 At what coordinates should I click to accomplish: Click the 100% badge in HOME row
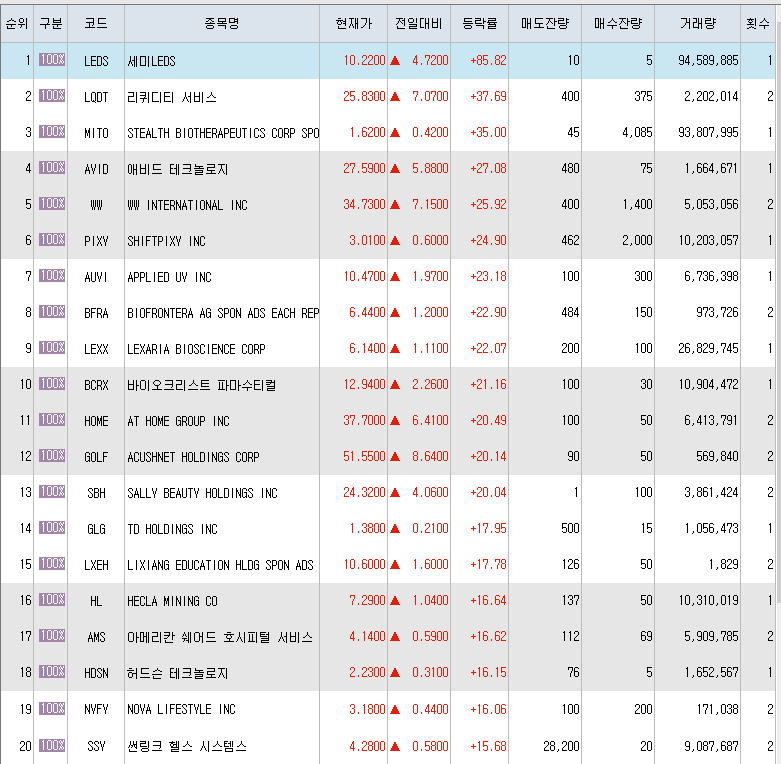click(x=52, y=419)
